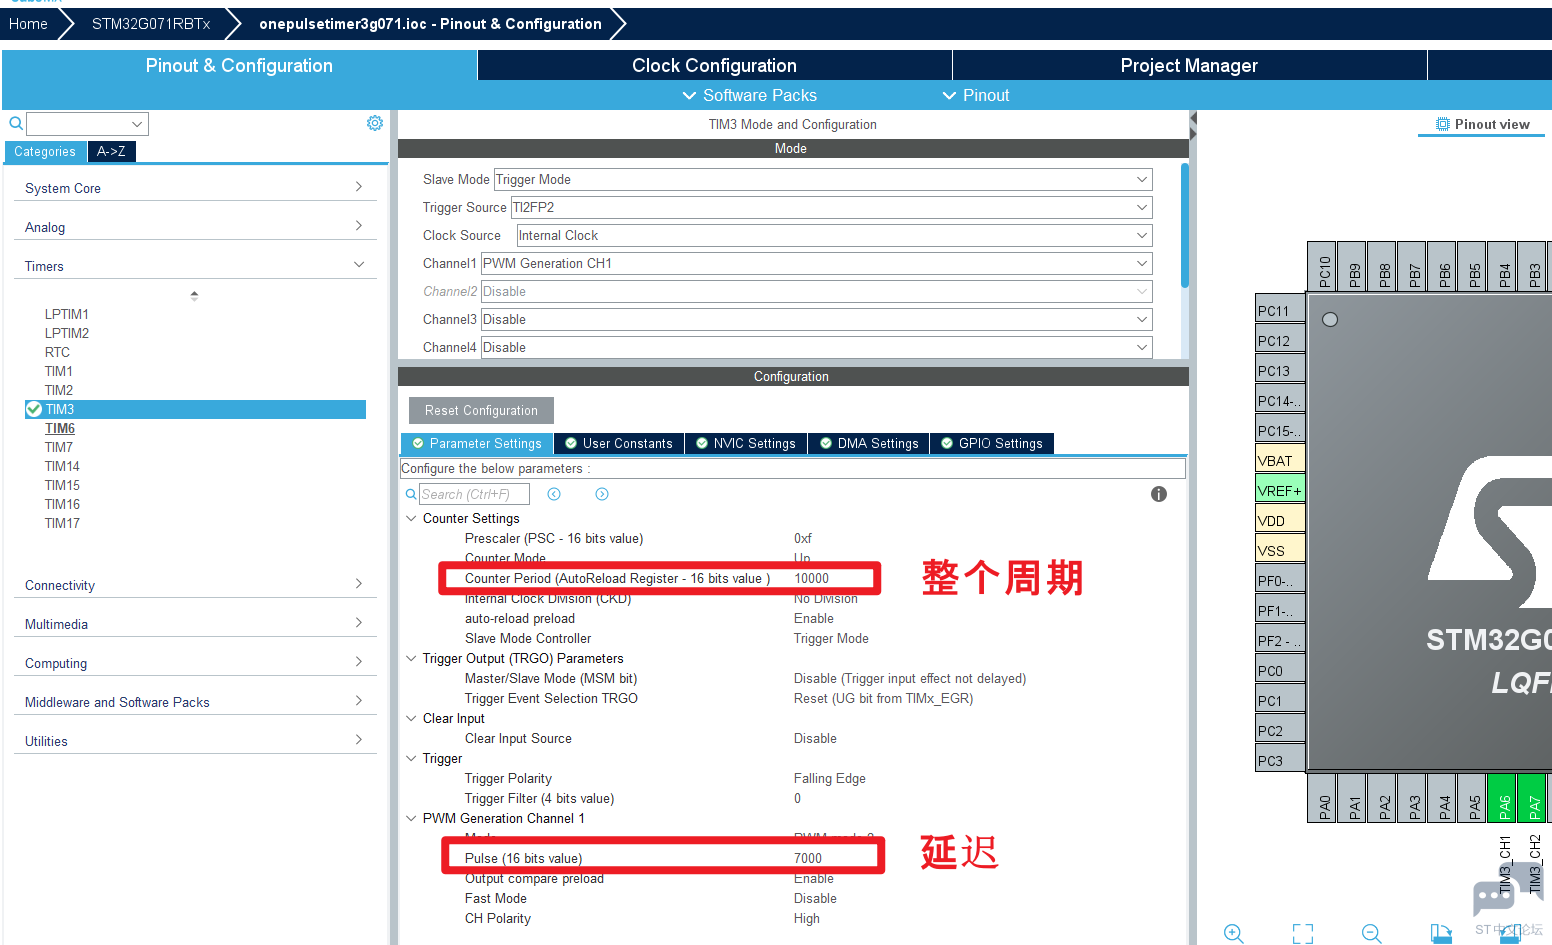
Task: Select pin PA7 on the chip
Action: (1532, 798)
